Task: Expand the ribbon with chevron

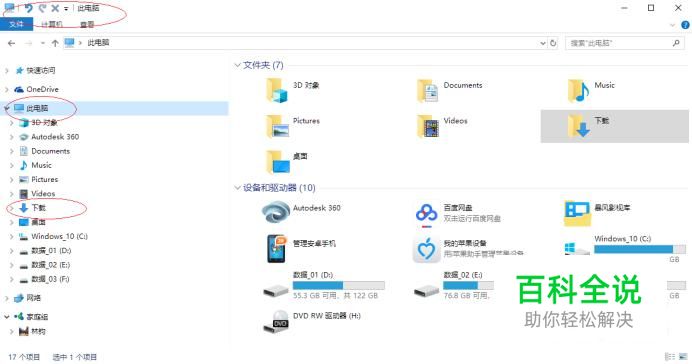Action: click(x=673, y=25)
